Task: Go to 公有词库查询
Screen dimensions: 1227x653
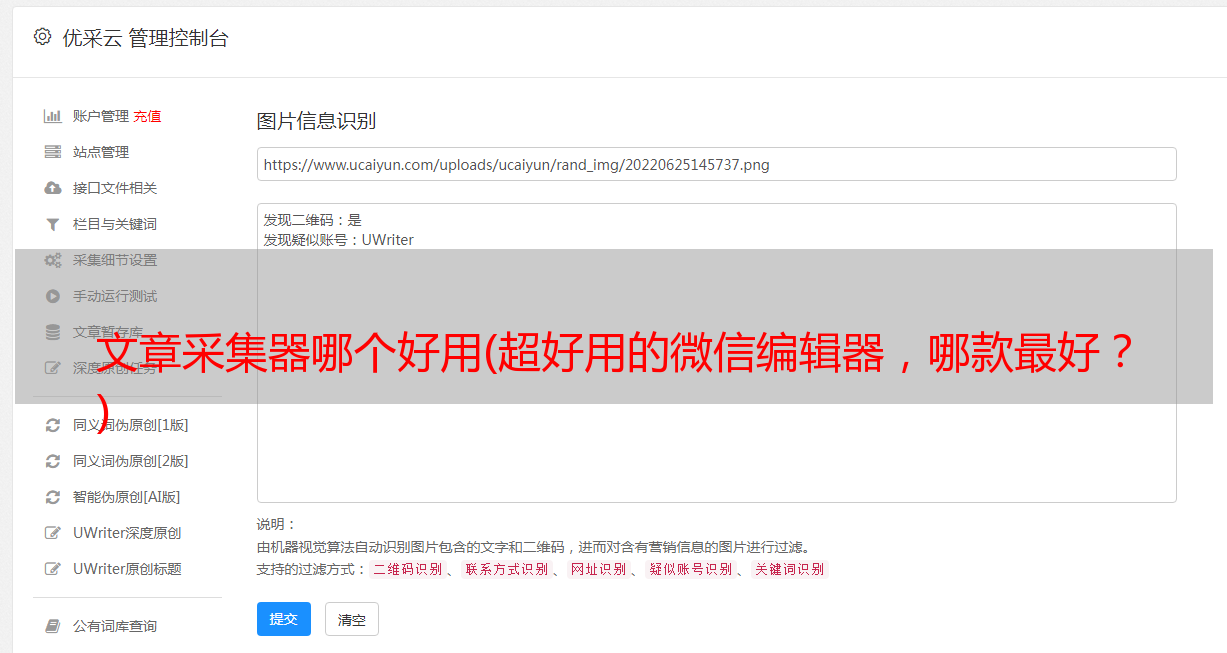Action: (x=115, y=626)
